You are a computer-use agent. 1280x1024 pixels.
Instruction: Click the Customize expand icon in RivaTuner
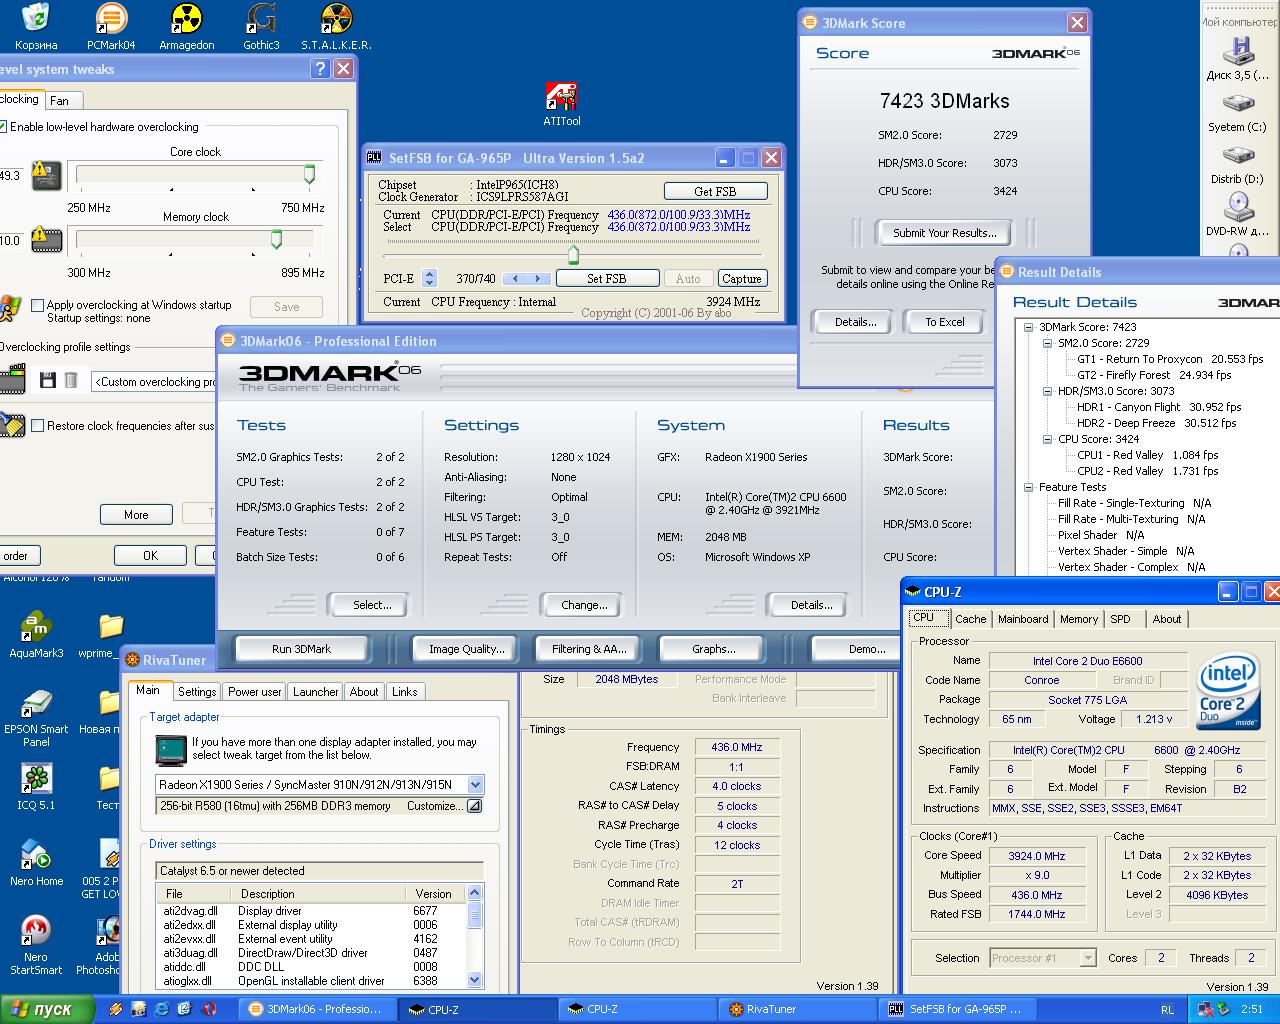tap(474, 806)
